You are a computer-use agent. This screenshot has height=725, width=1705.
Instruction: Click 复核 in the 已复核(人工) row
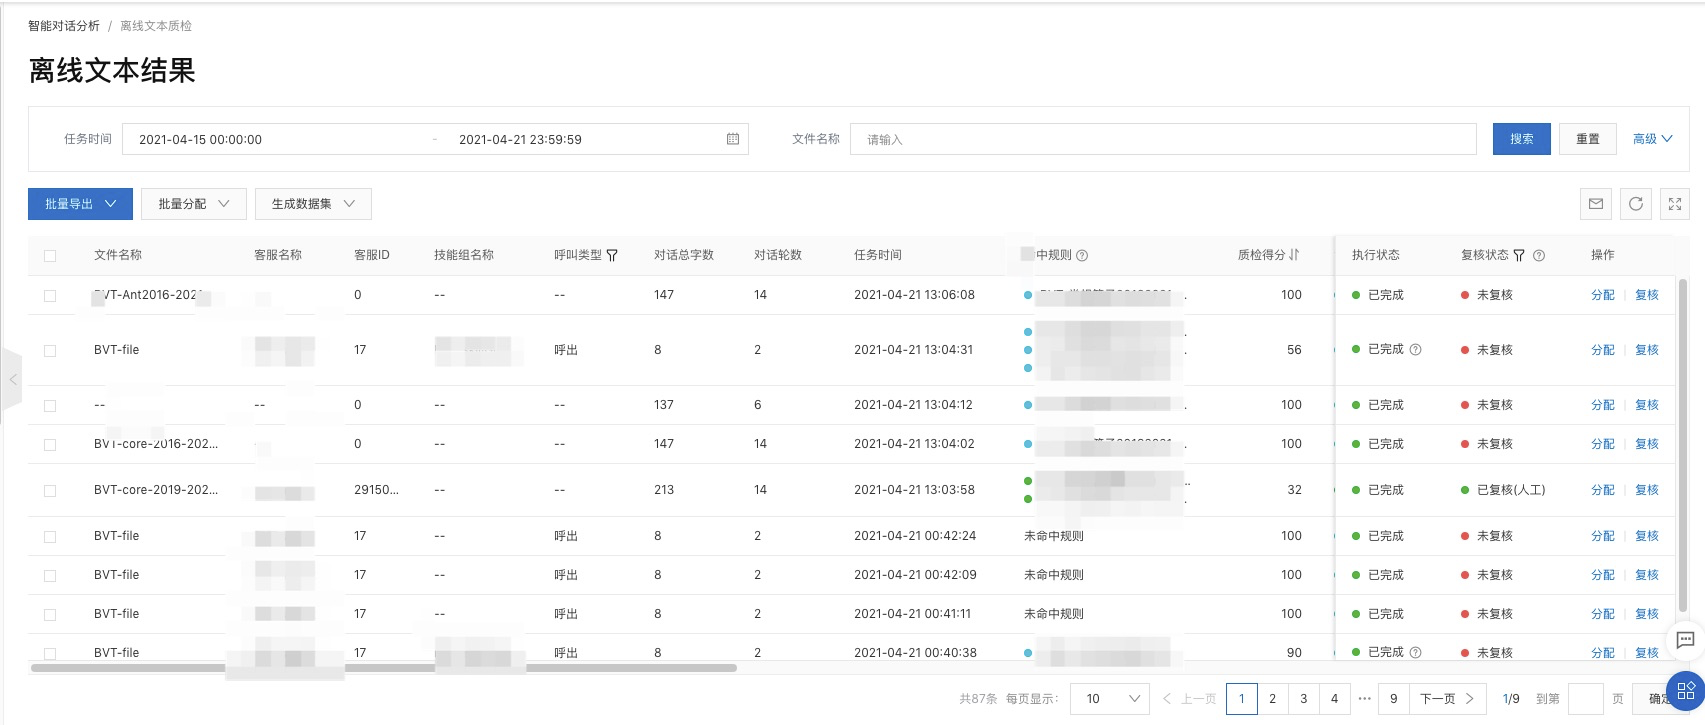pos(1647,490)
